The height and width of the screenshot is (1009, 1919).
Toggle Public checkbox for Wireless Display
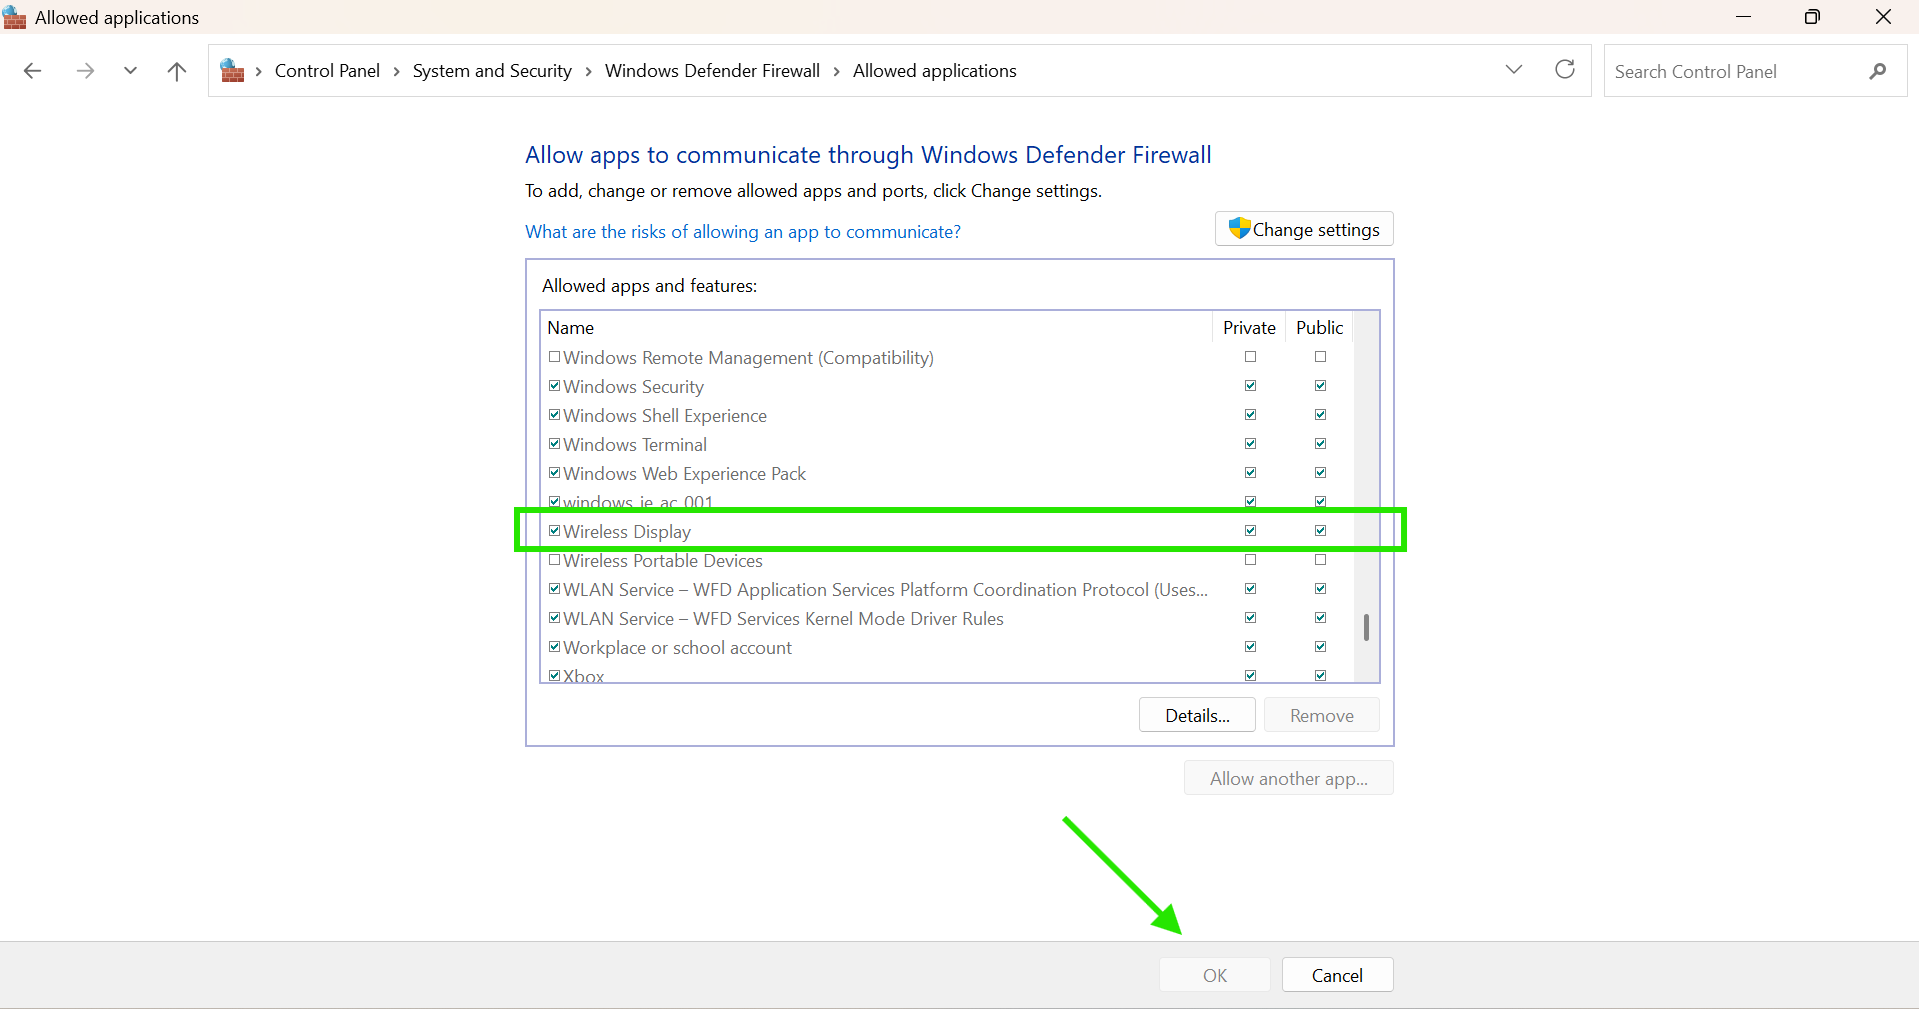point(1320,530)
